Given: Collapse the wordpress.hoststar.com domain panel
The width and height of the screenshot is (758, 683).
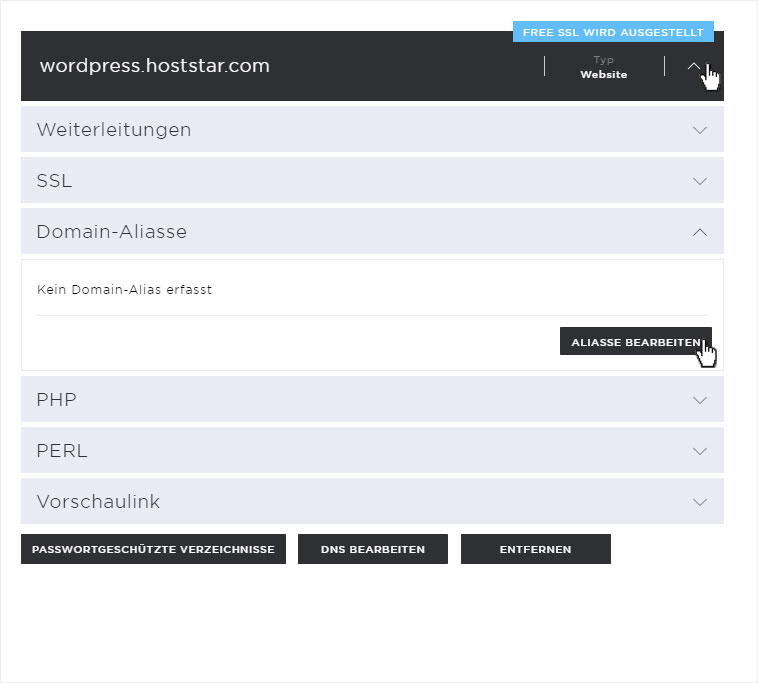Looking at the screenshot, I should point(694,66).
